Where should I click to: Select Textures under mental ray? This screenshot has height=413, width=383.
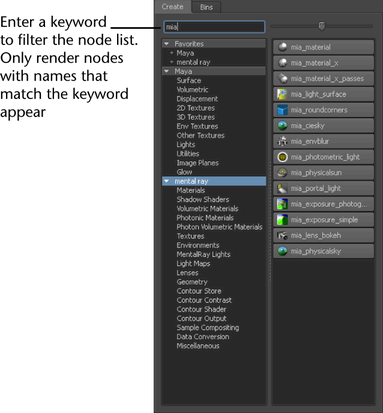click(190, 236)
